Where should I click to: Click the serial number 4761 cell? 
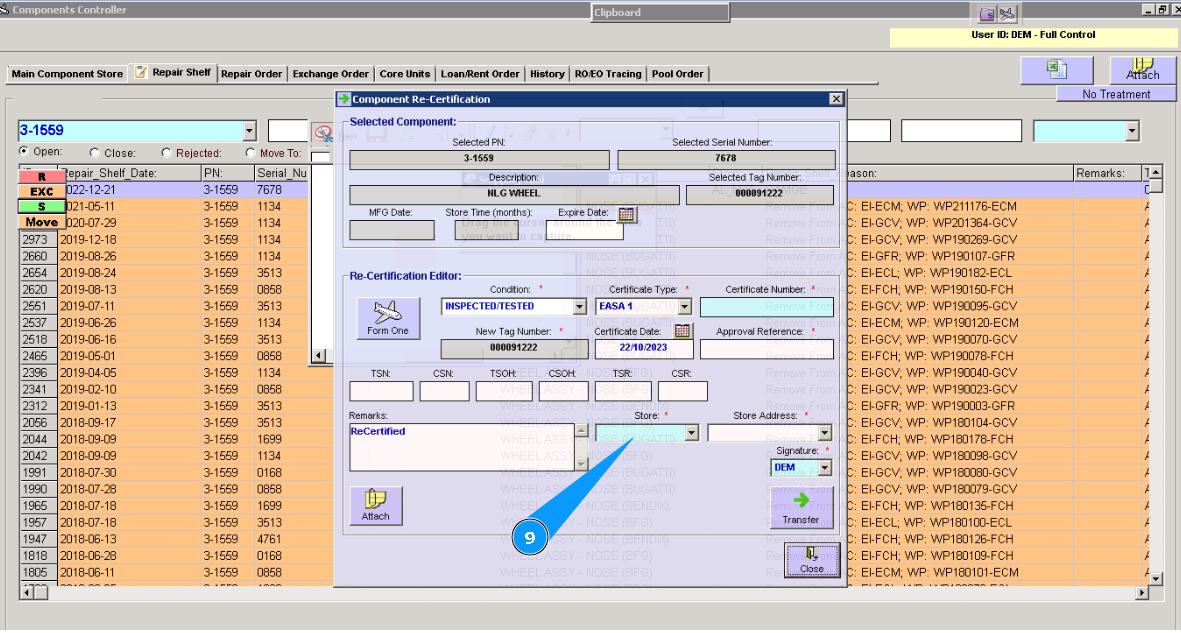click(x=281, y=539)
